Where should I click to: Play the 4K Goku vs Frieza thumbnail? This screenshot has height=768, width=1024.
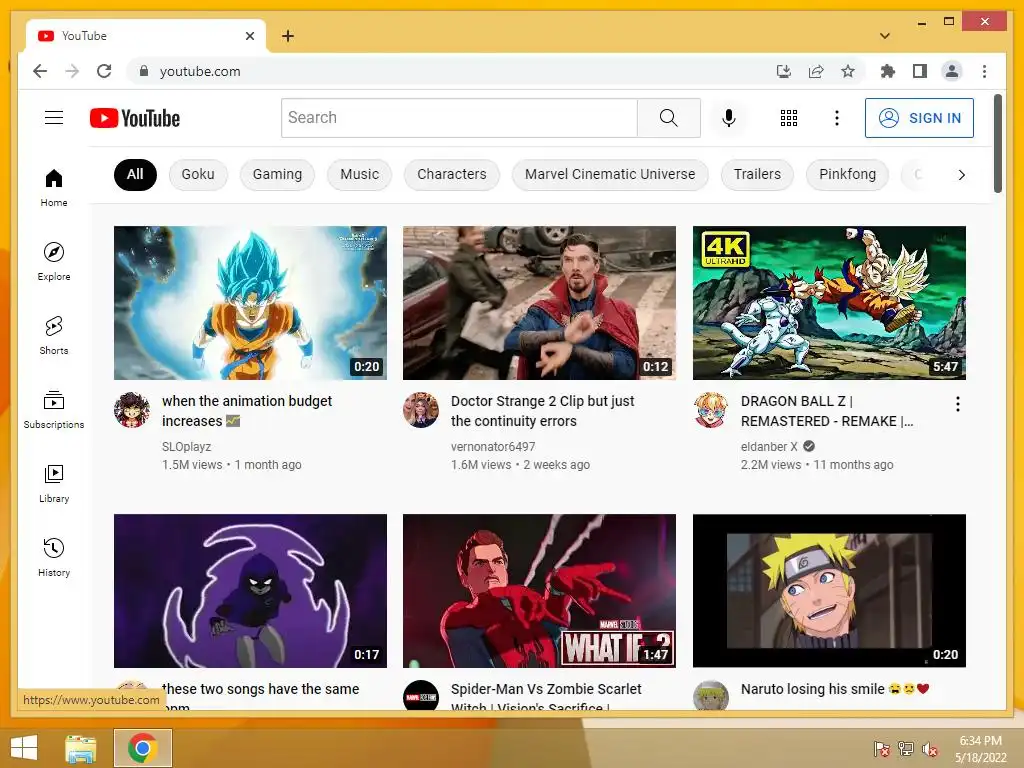[829, 303]
